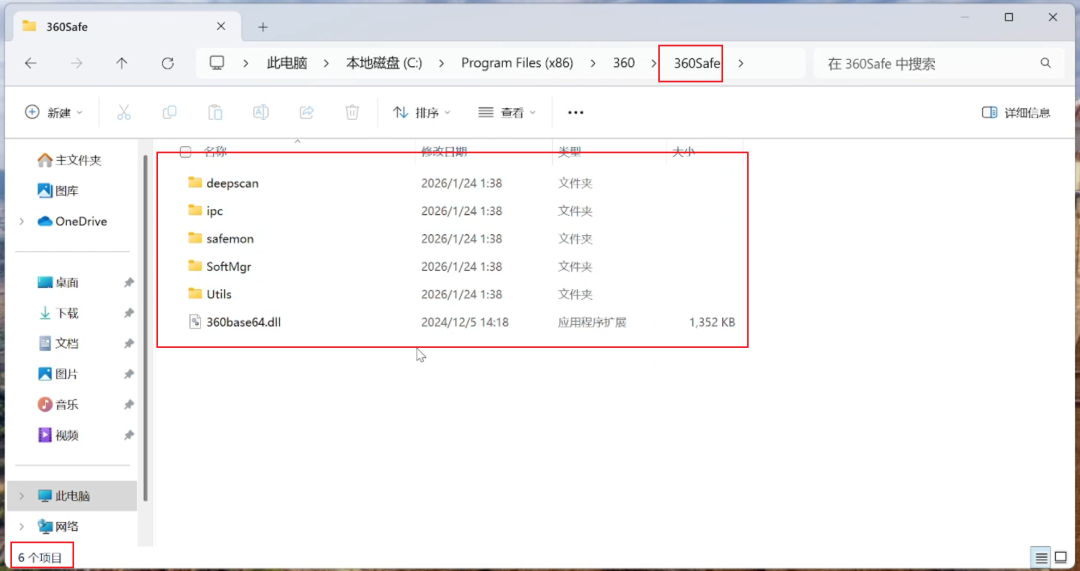This screenshot has width=1080, height=571.
Task: Open a new tab with plus button
Action: pos(262,27)
